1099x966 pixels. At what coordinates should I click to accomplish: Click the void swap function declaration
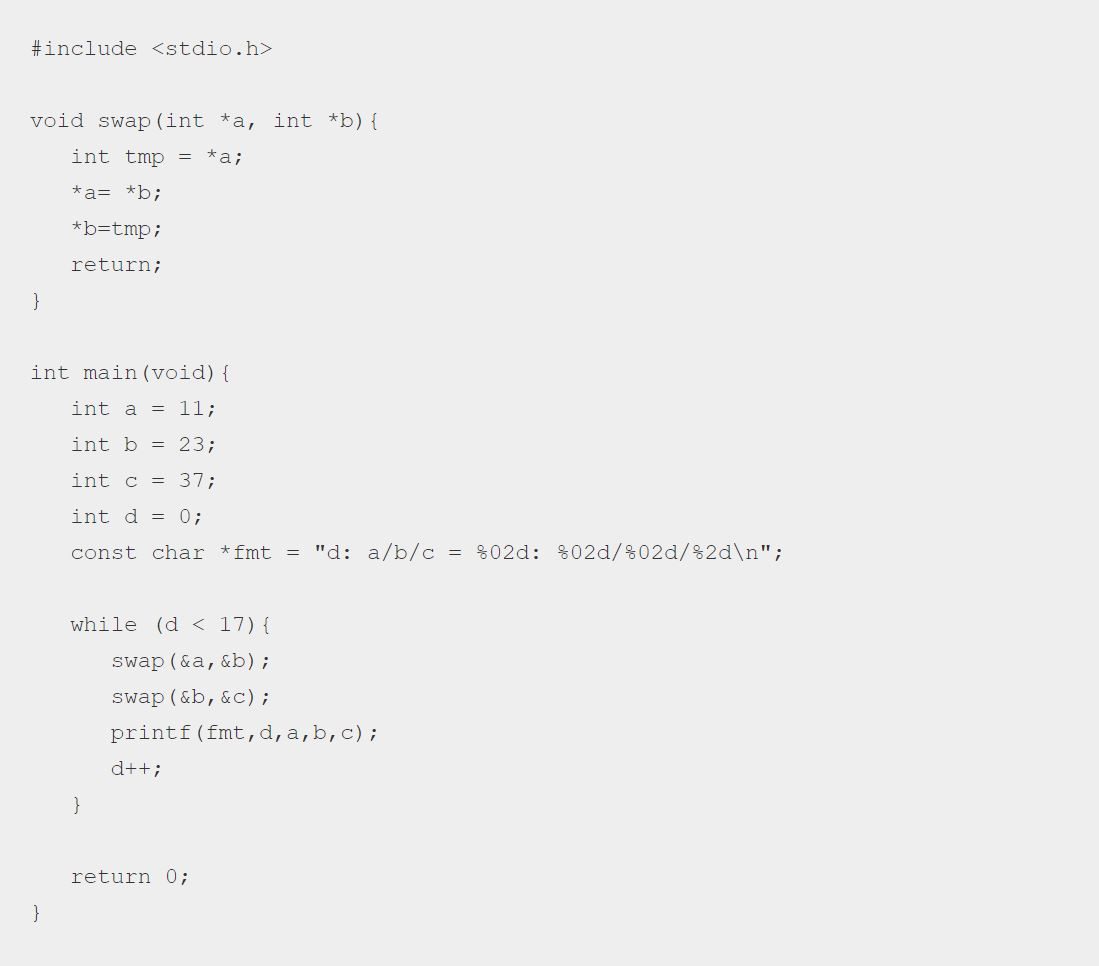(205, 121)
